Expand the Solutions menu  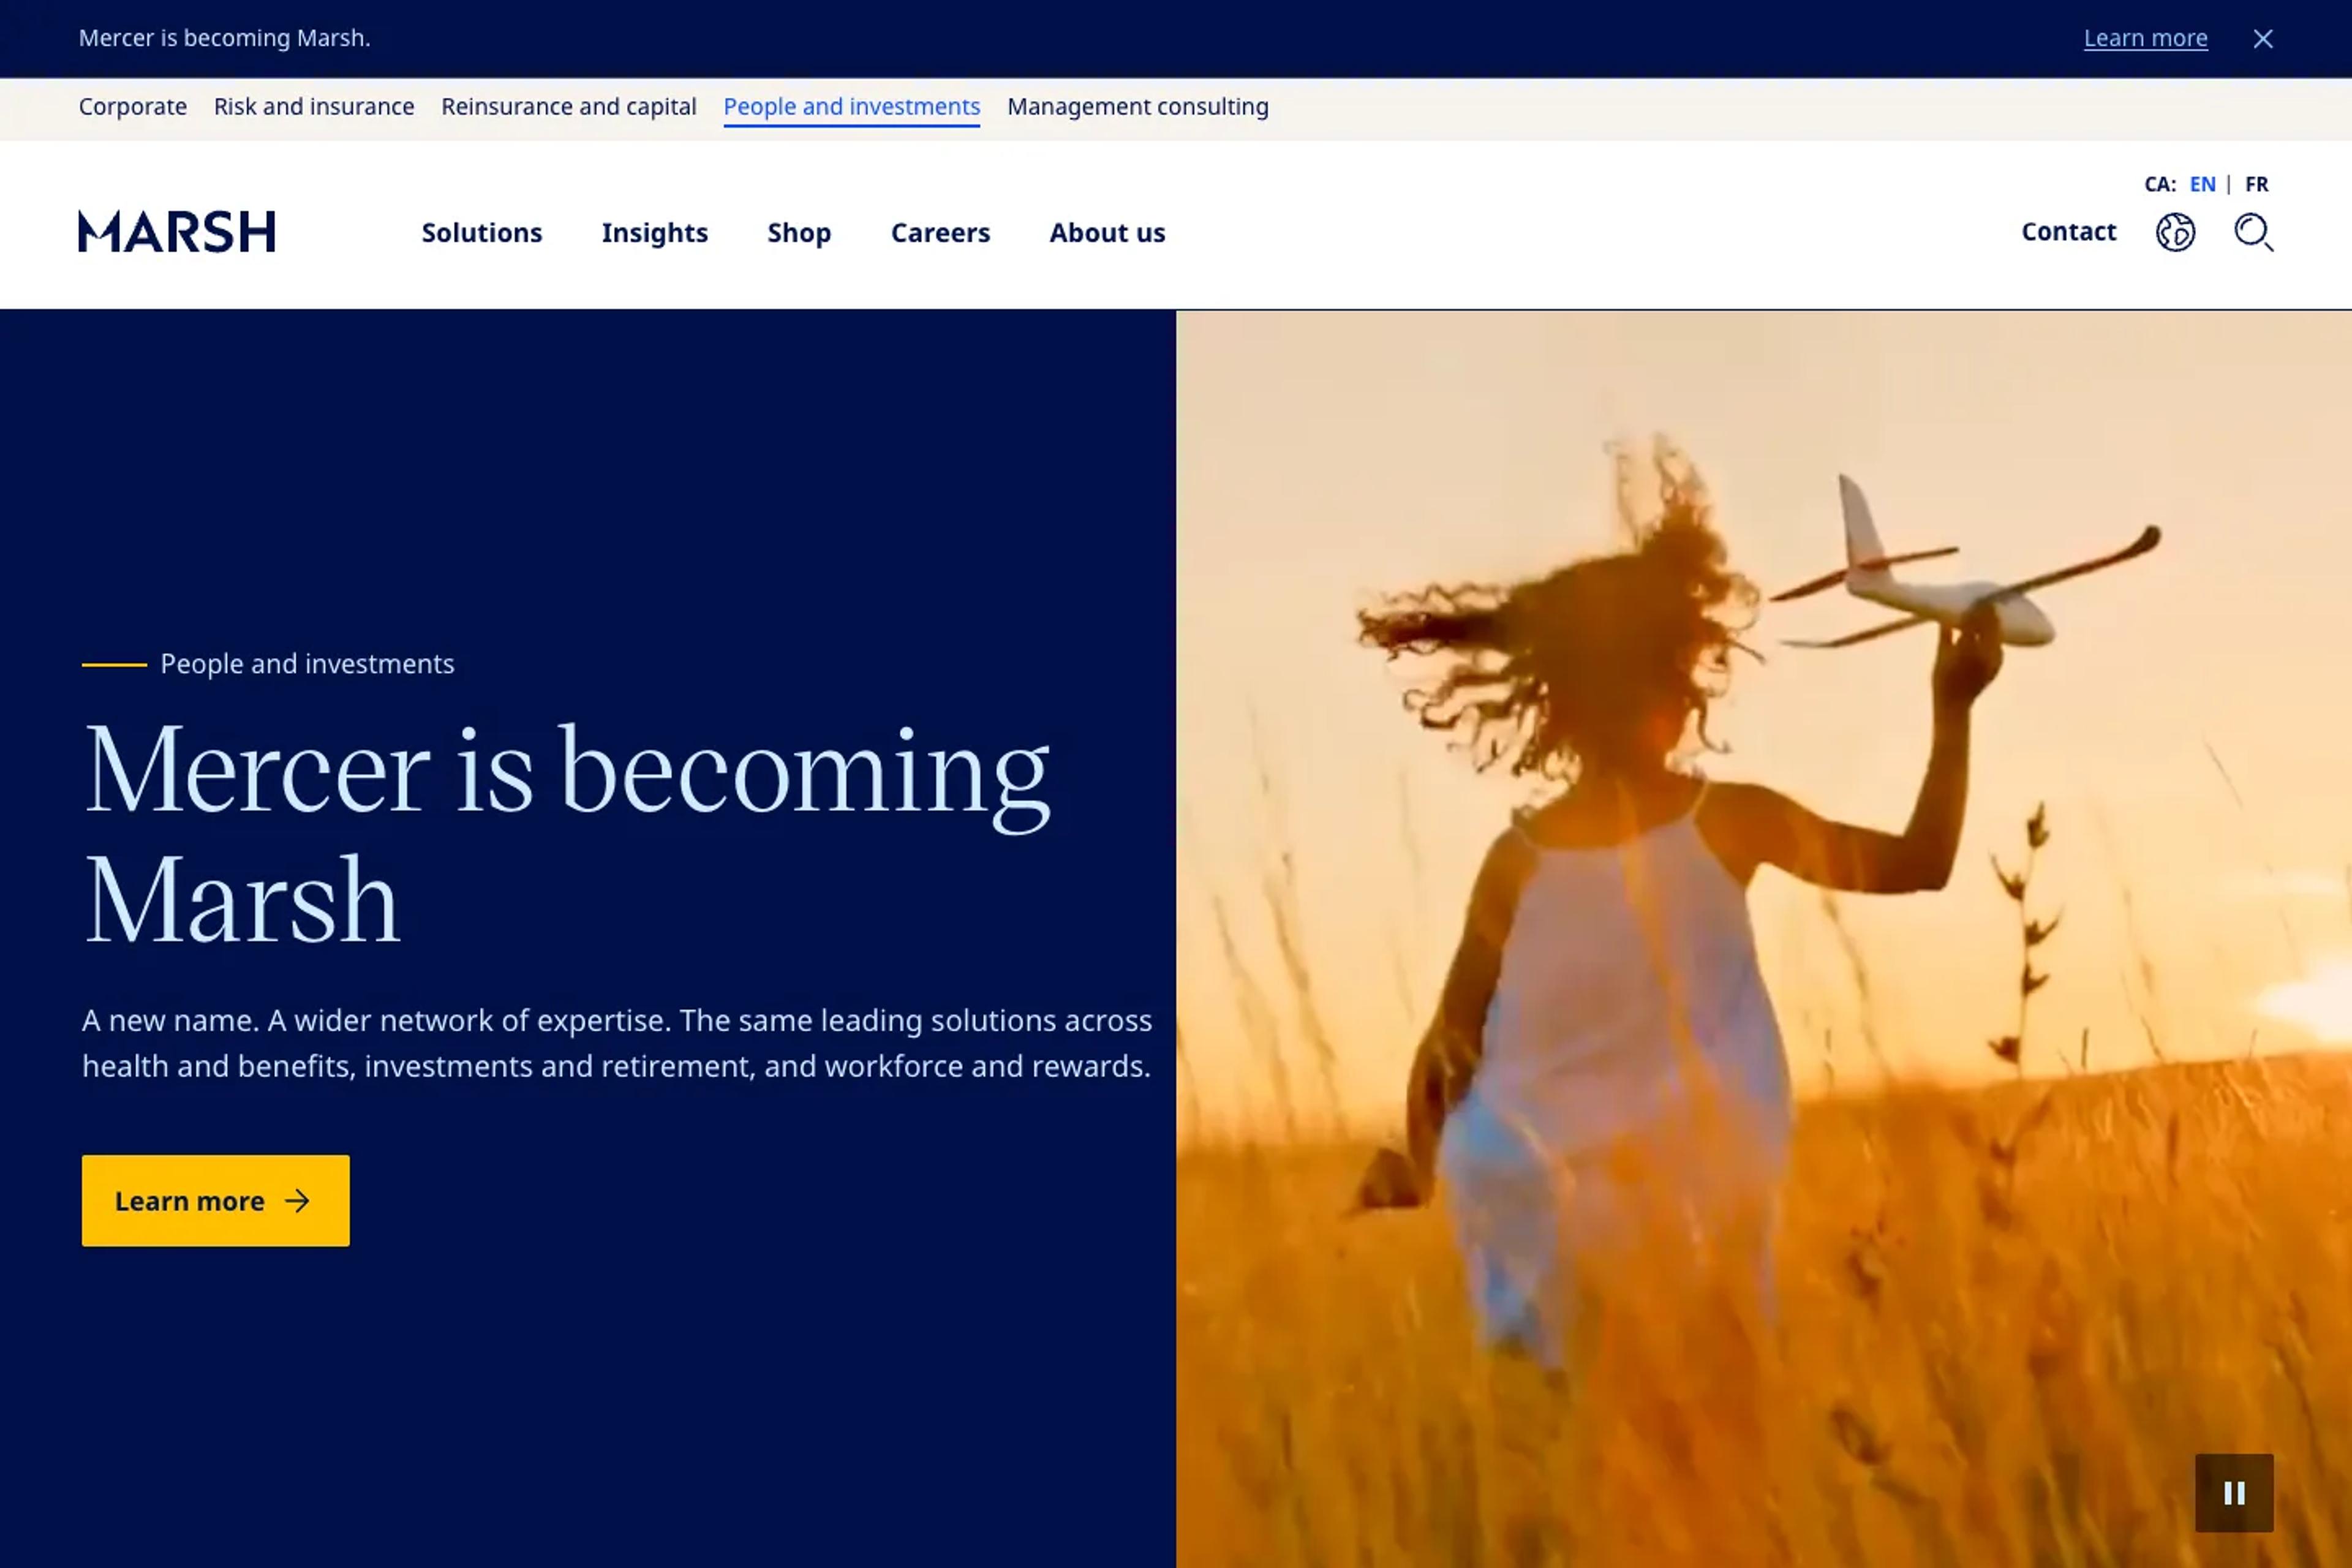[482, 233]
